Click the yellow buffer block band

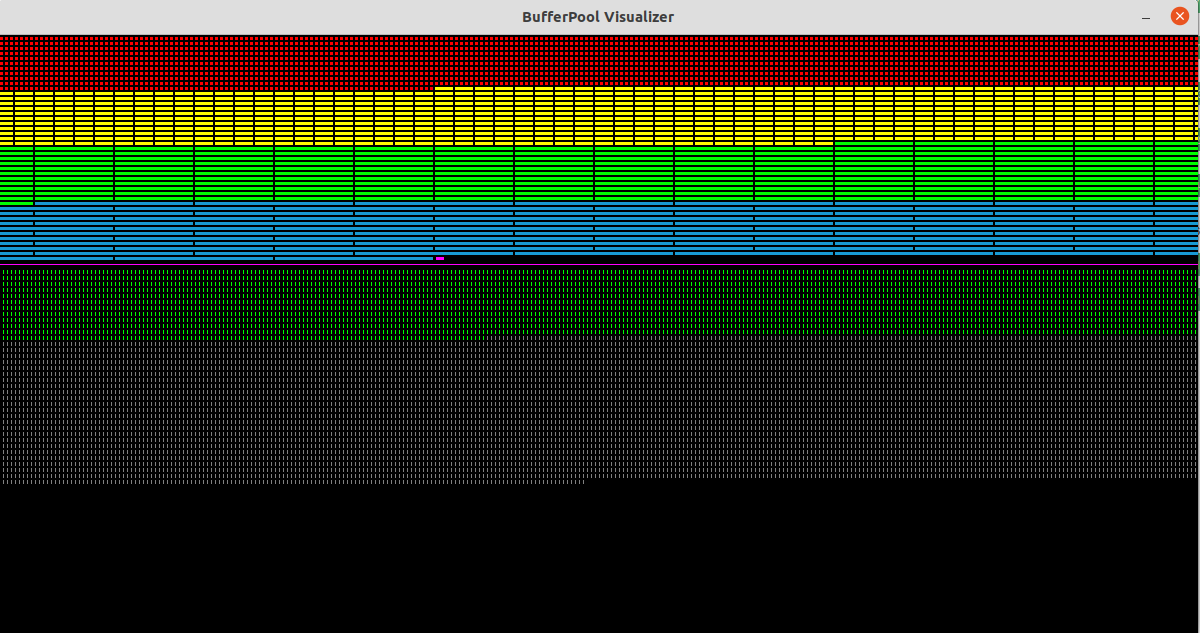click(x=600, y=118)
